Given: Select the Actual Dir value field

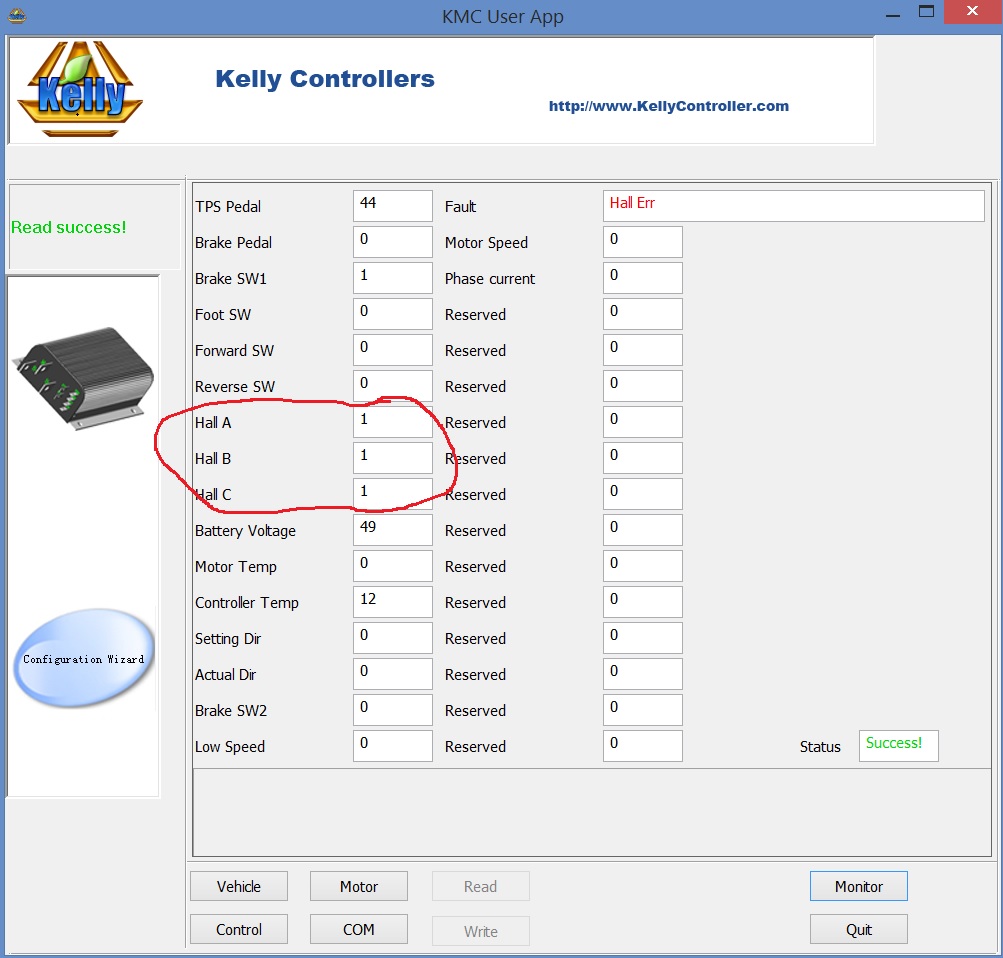Looking at the screenshot, I should coord(393,674).
